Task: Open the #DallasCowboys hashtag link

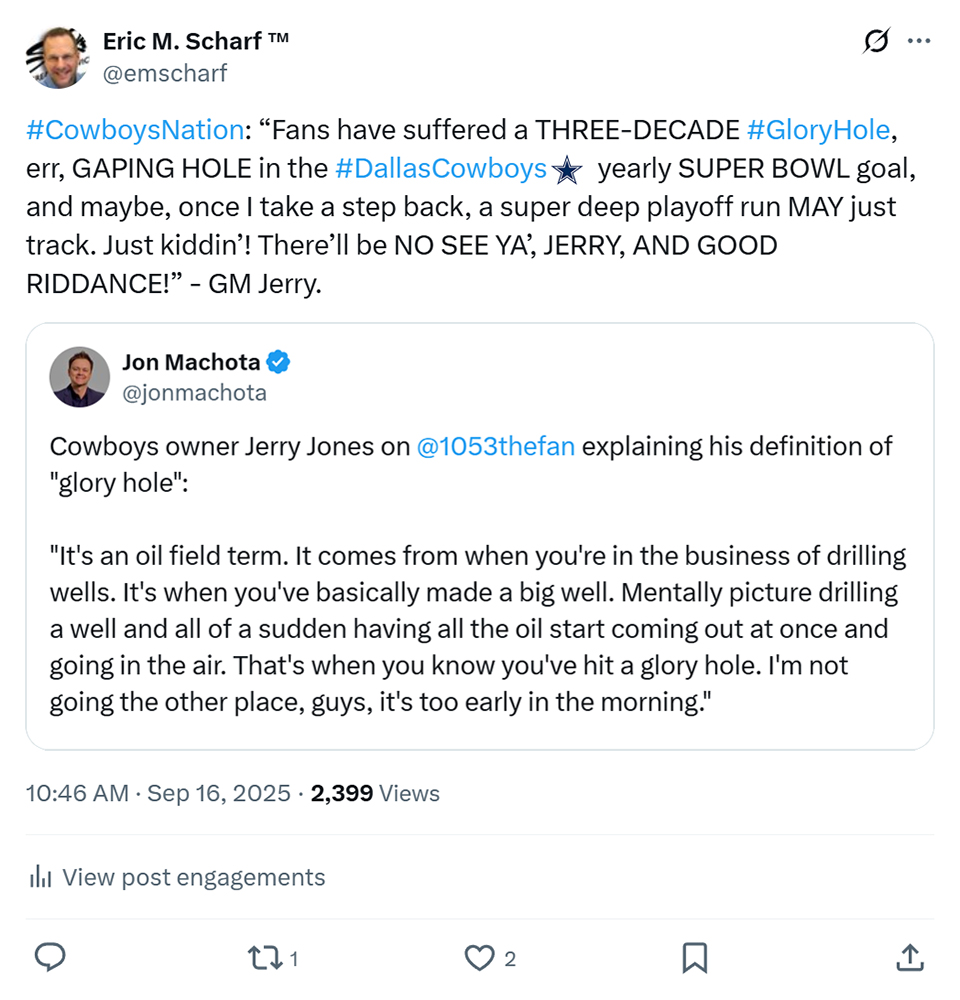Action: point(441,170)
